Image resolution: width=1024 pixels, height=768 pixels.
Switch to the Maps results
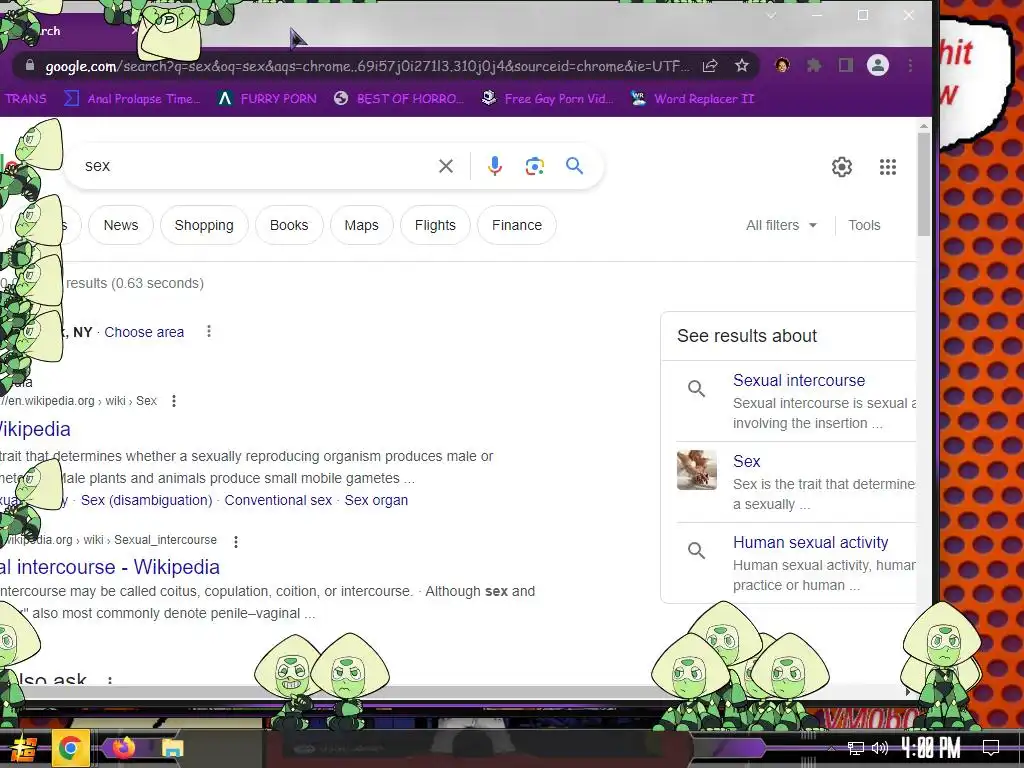[361, 225]
